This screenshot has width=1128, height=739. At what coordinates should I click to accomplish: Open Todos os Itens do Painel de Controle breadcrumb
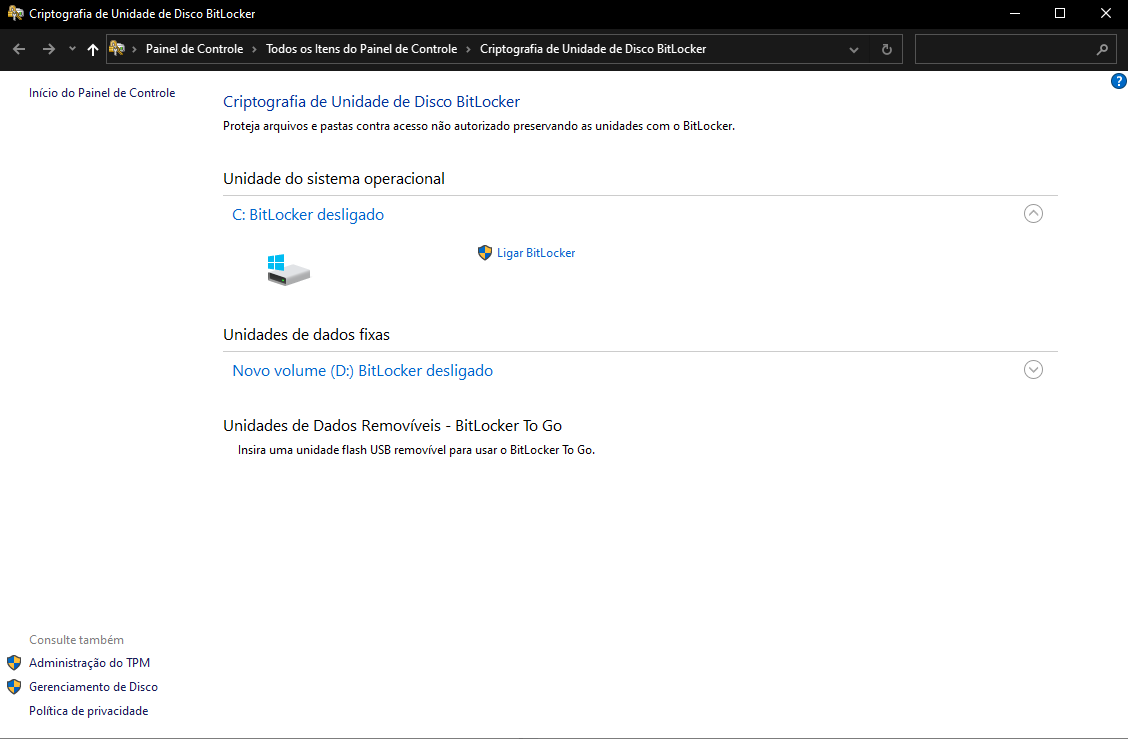[361, 49]
